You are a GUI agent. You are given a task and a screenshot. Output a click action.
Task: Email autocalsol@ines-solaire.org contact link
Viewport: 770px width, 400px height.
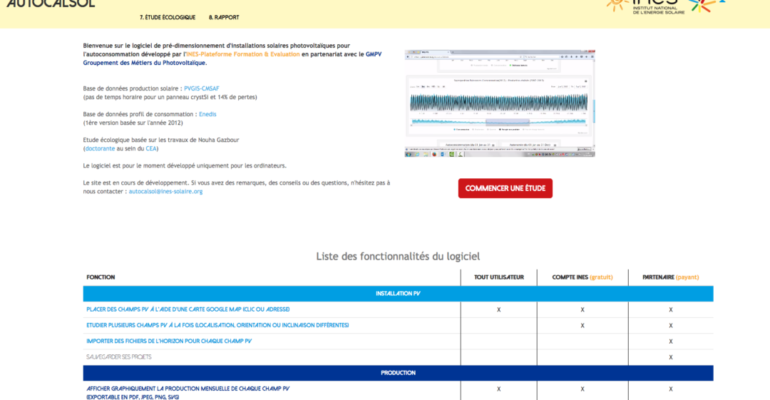pos(165,191)
